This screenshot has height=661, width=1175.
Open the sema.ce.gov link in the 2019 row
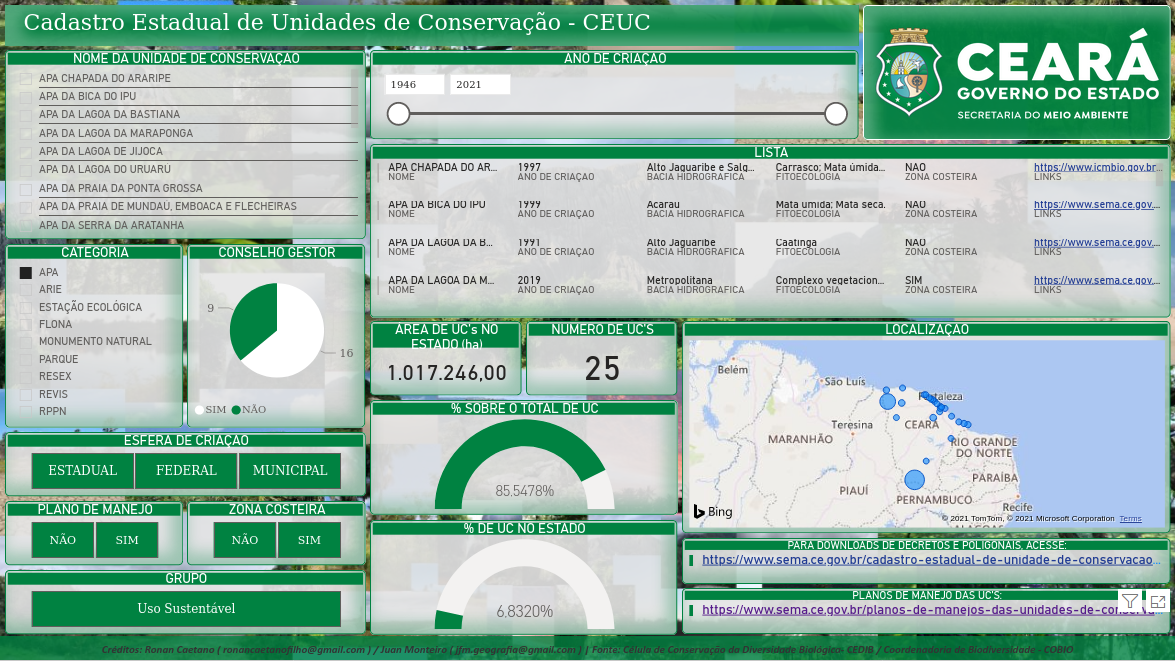click(1096, 280)
